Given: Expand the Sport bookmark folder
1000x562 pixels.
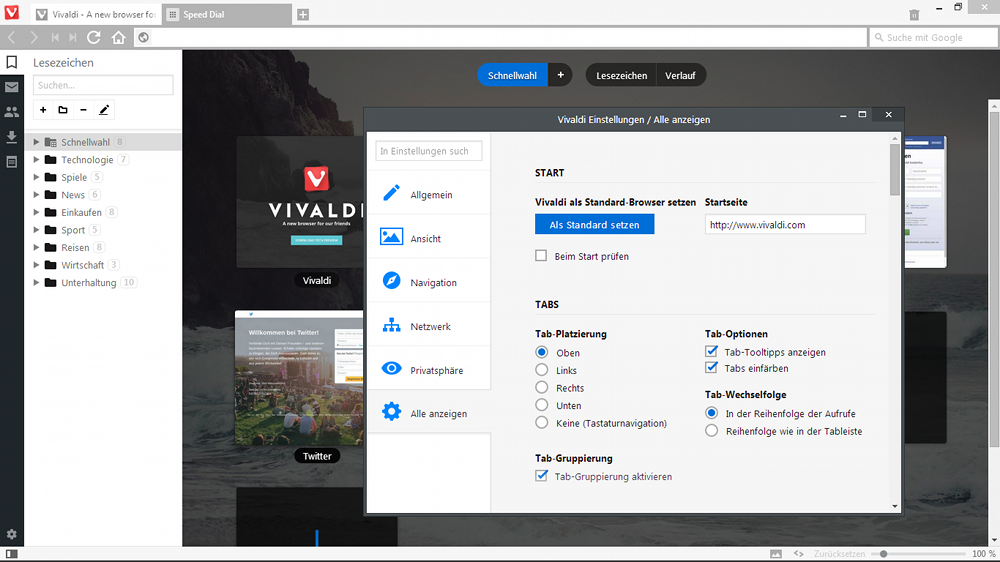Looking at the screenshot, I should (x=36, y=230).
